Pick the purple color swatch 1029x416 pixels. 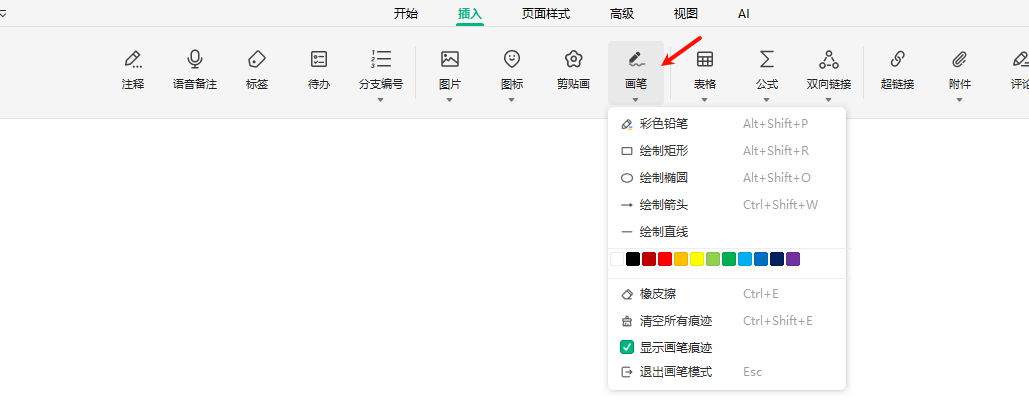coord(793,259)
